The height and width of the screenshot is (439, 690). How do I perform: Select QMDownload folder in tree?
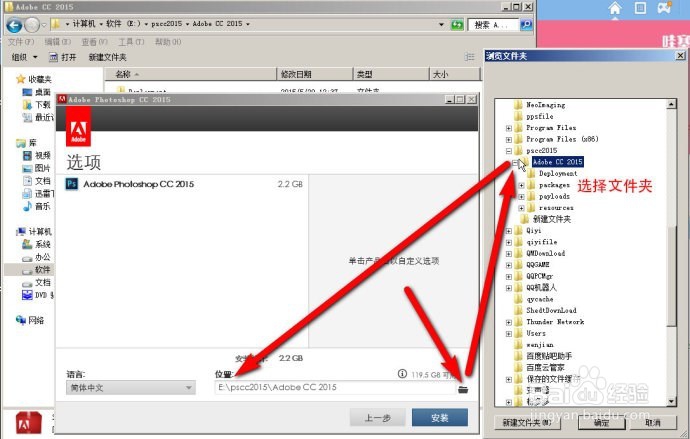(546, 253)
